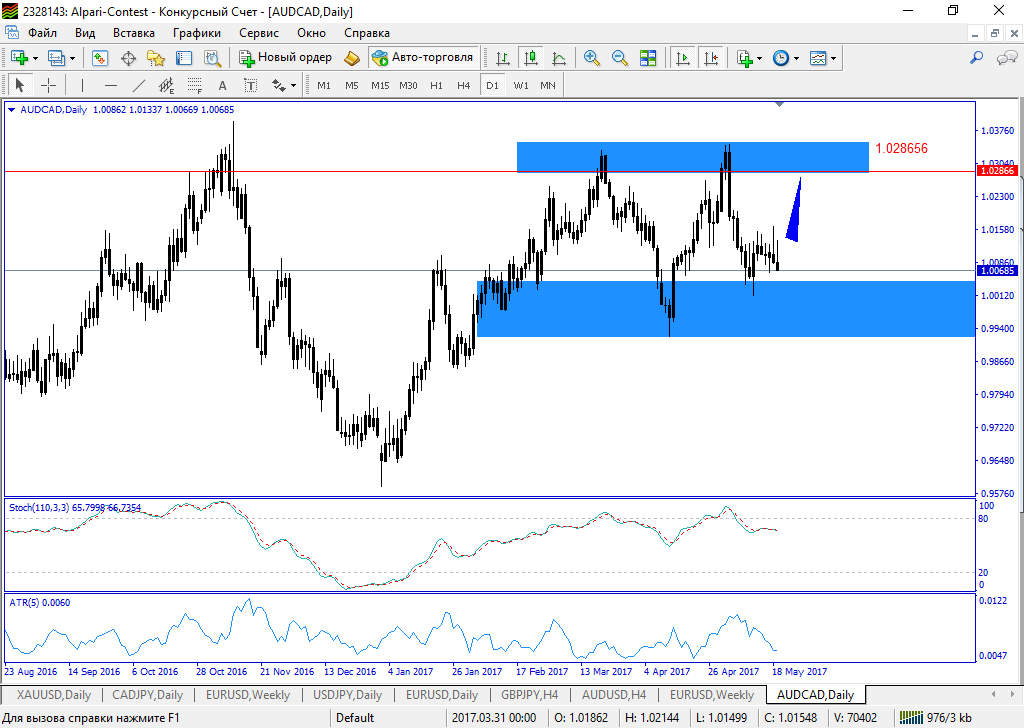The height and width of the screenshot is (728, 1024).
Task: Select the vertical line tool
Action: tap(82, 86)
